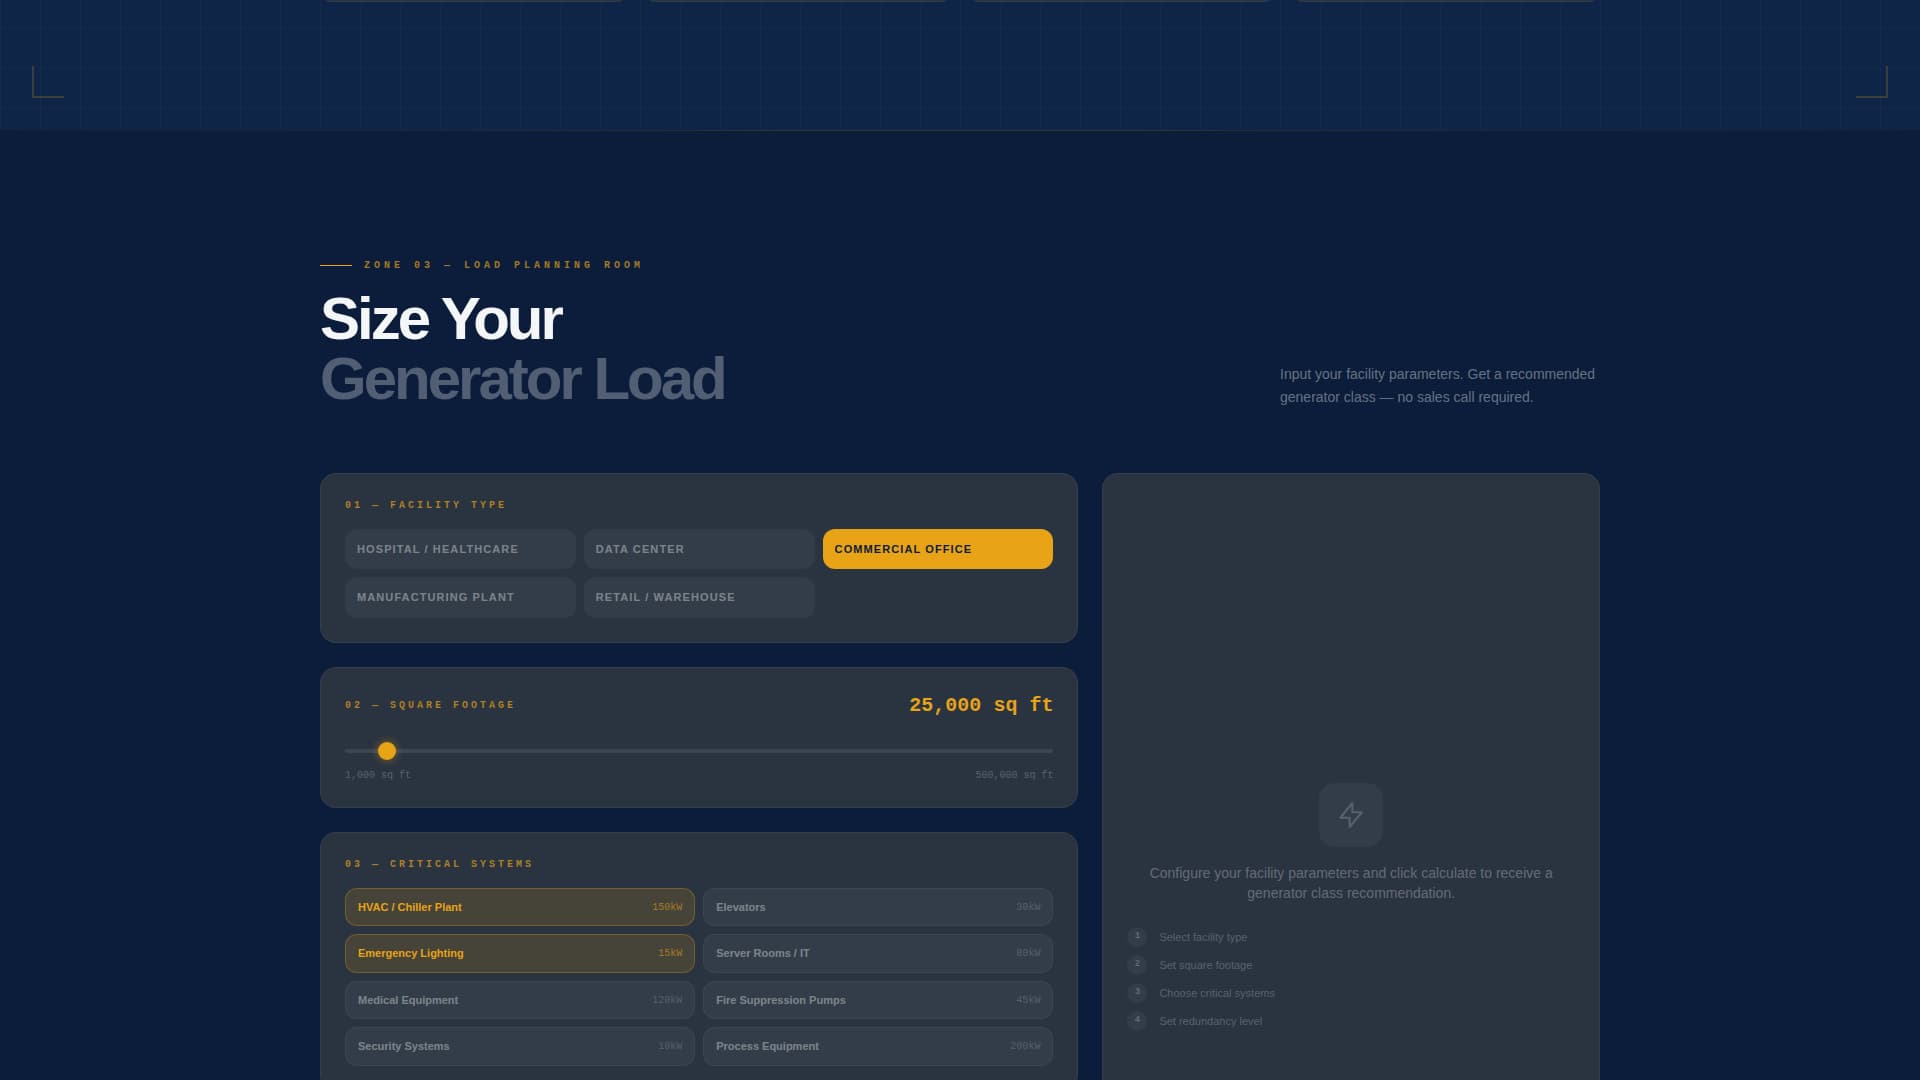Select the Retail / Warehouse facility type
Viewport: 1920px width, 1080px height.
[698, 597]
